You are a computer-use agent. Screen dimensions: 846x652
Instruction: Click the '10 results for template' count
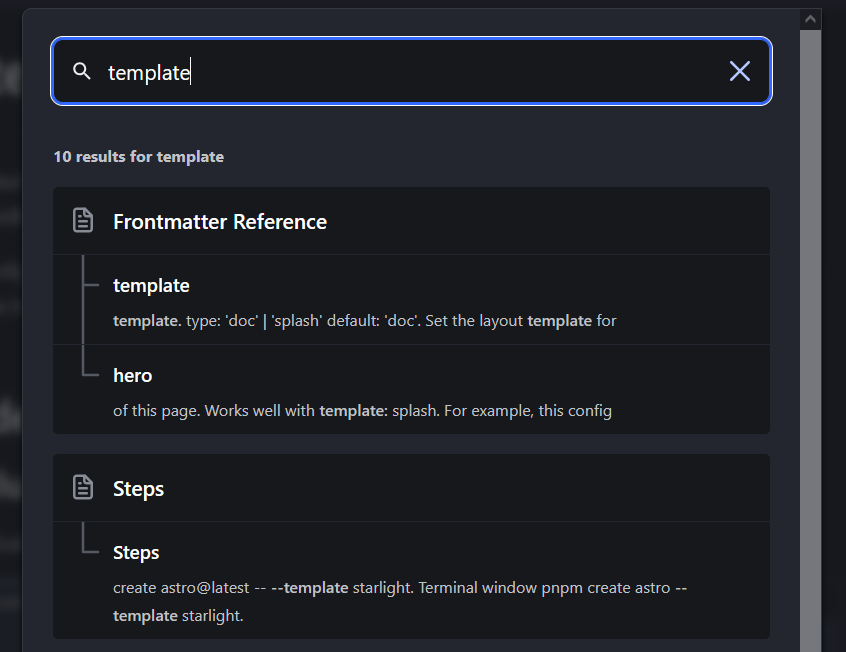tap(139, 157)
